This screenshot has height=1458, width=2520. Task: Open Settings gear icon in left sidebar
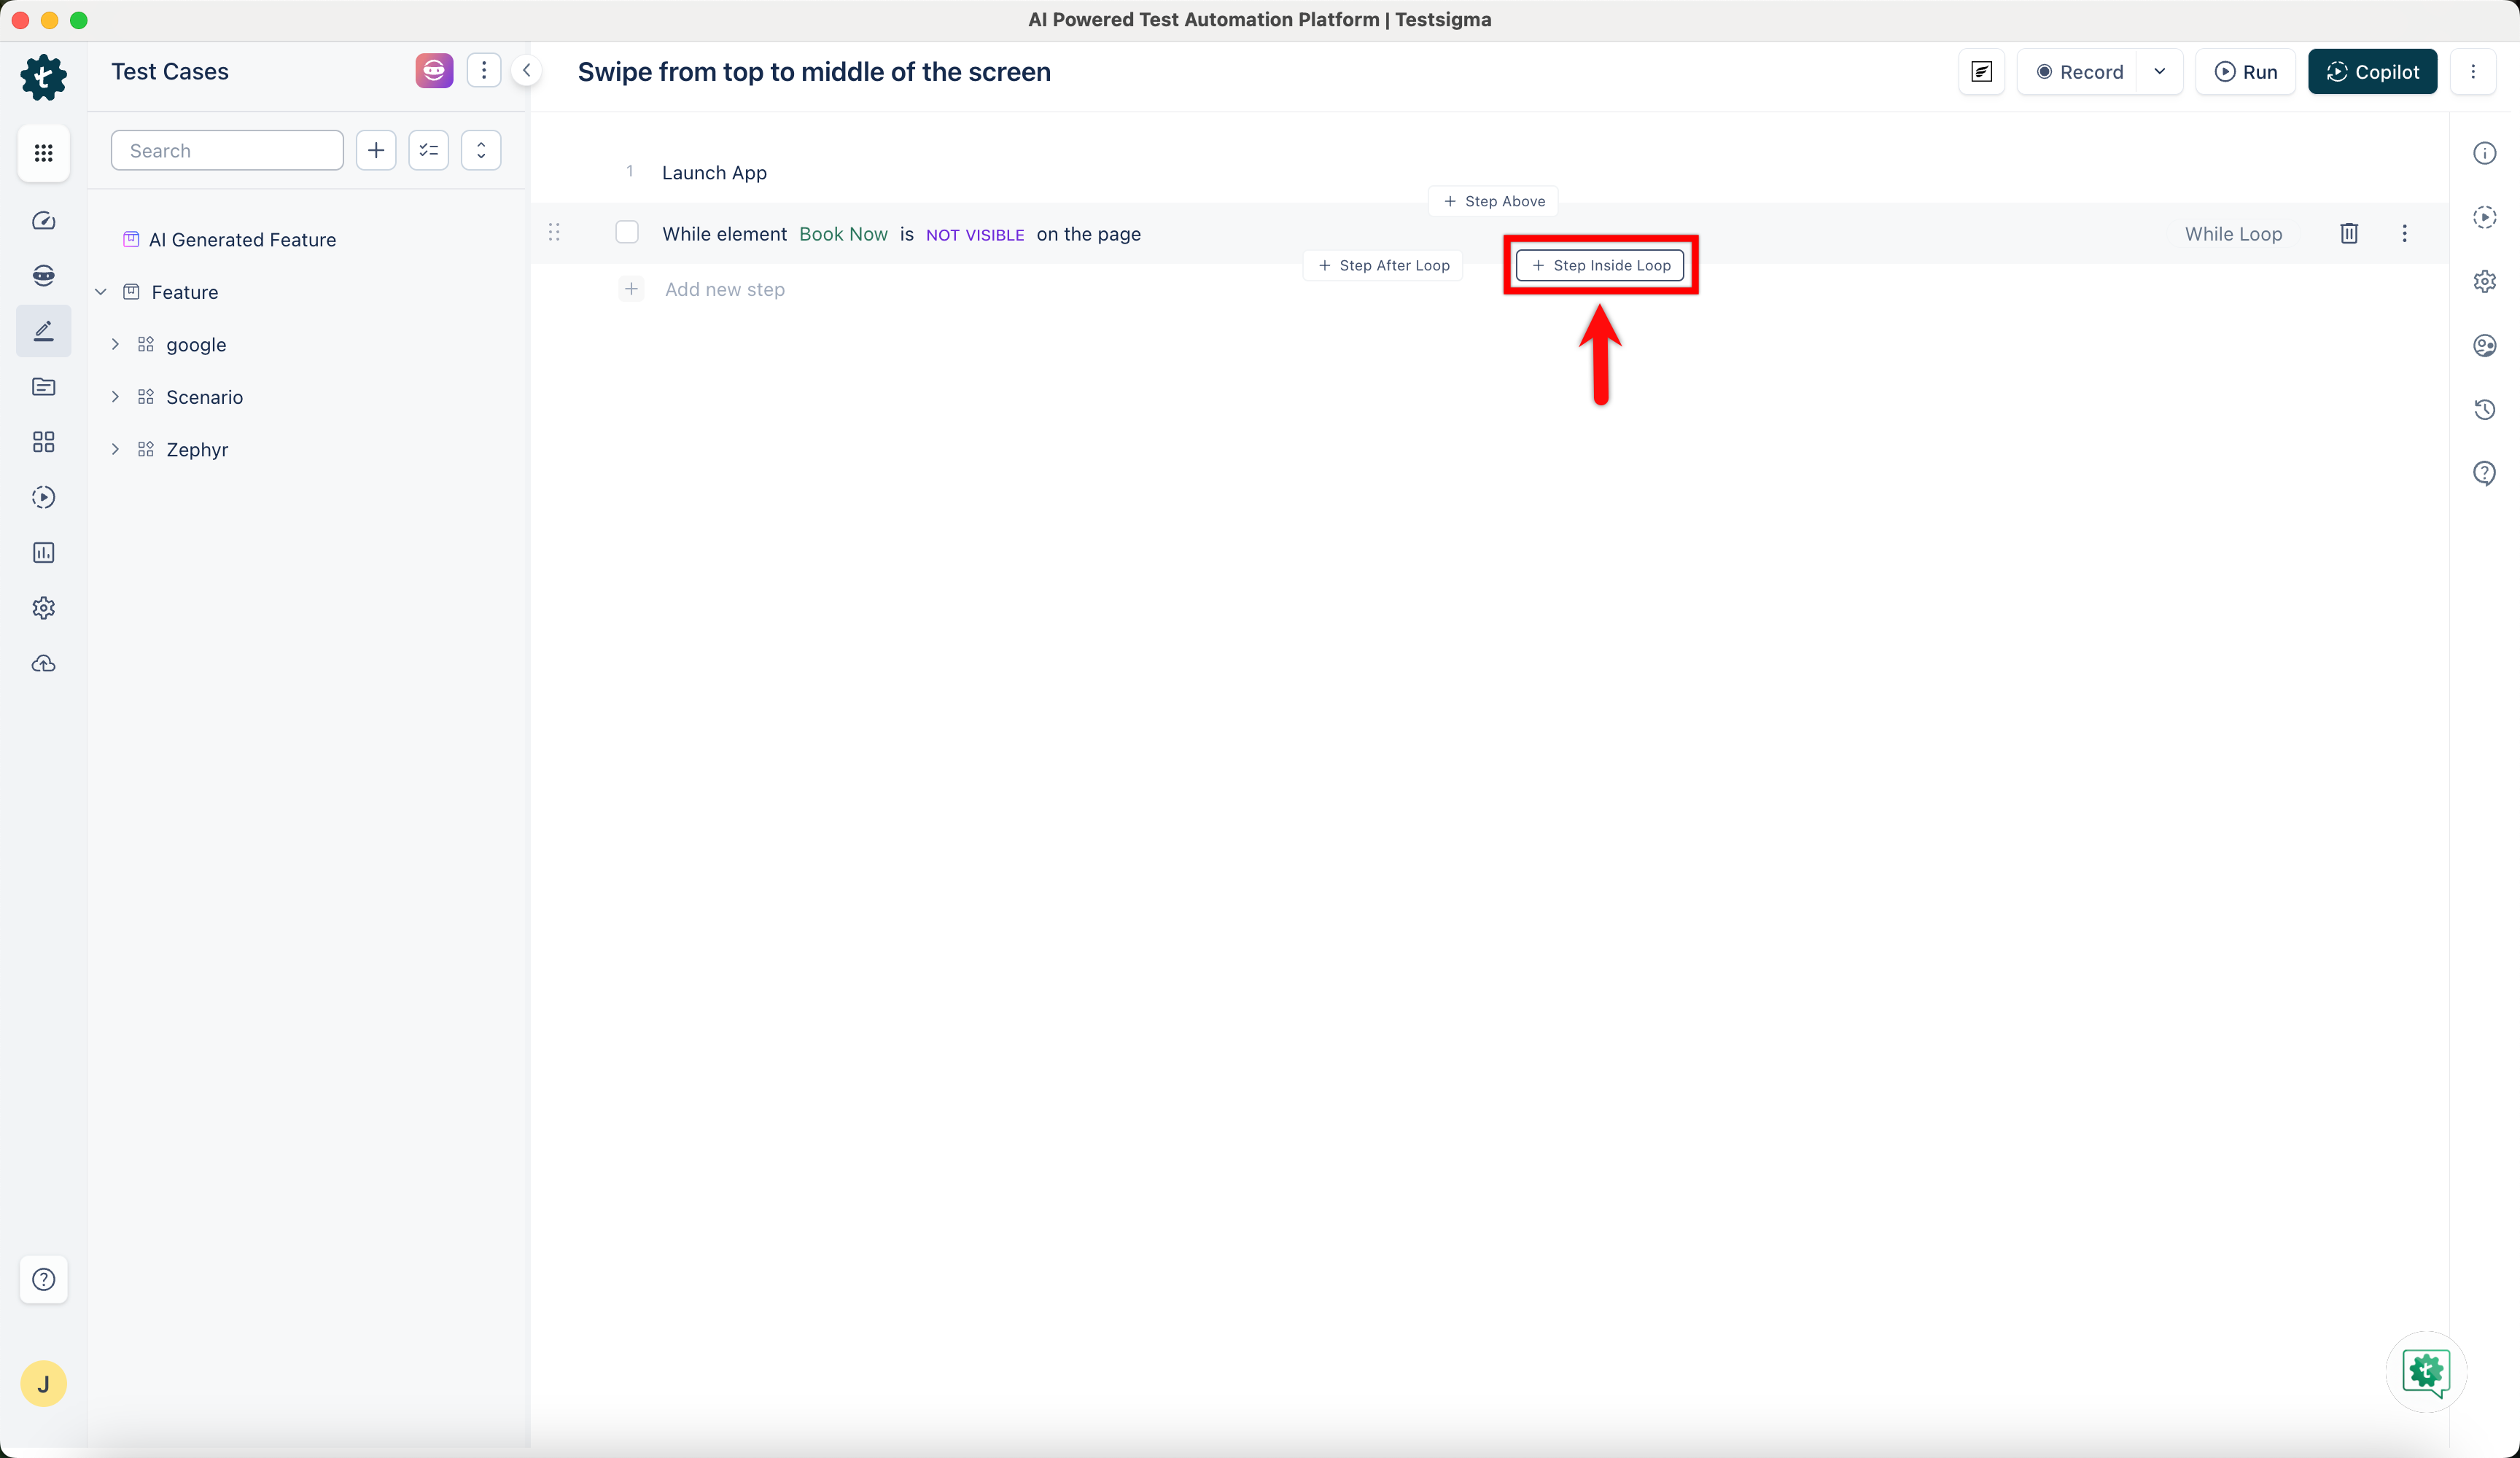point(43,608)
